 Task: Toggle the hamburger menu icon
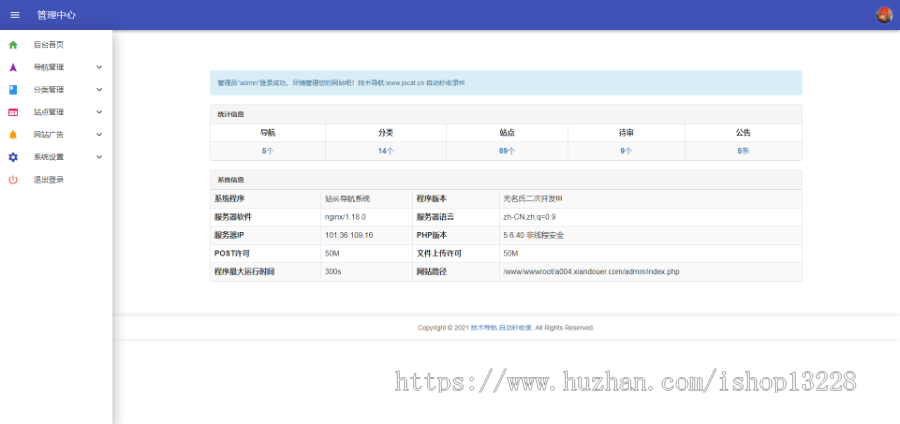click(x=15, y=15)
